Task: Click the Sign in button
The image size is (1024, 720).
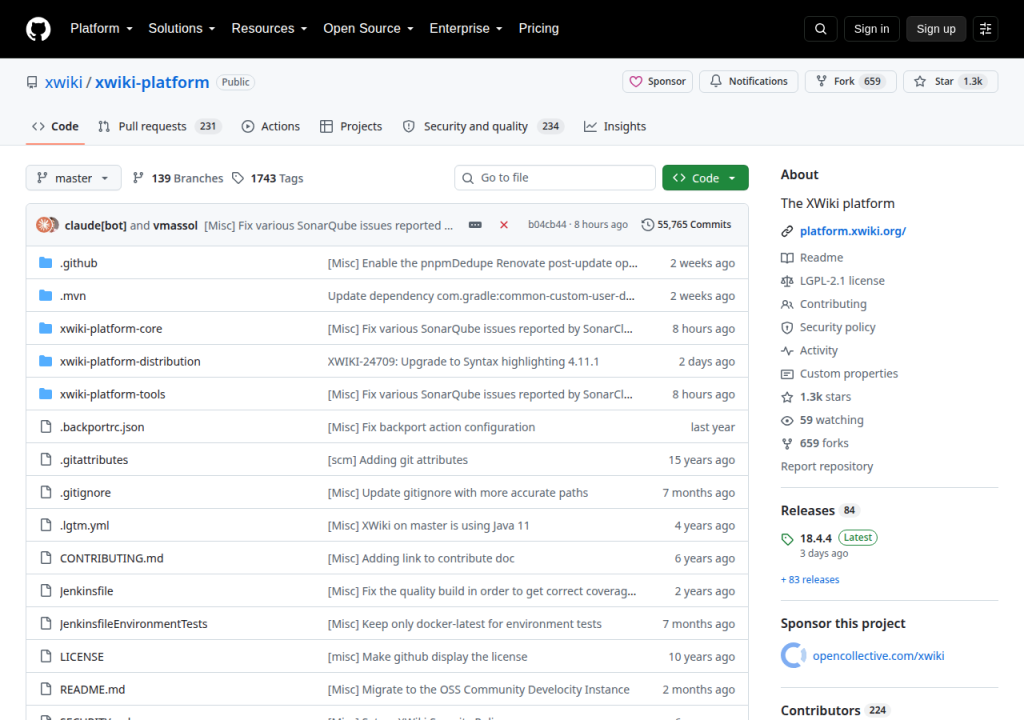Action: coord(871,29)
